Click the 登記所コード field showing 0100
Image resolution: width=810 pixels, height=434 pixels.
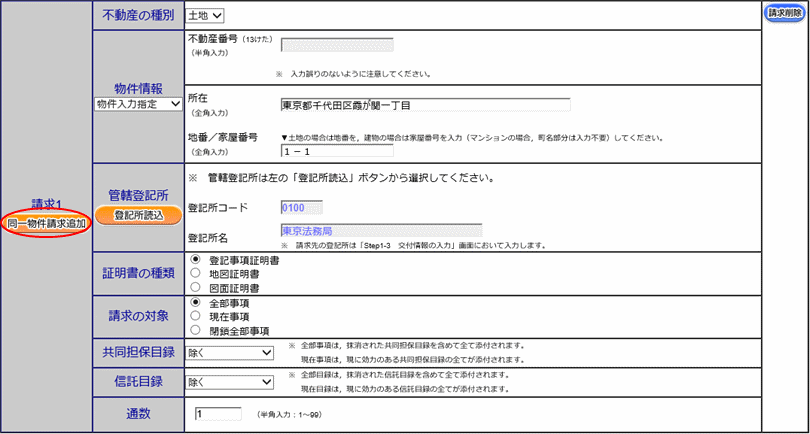302,208
